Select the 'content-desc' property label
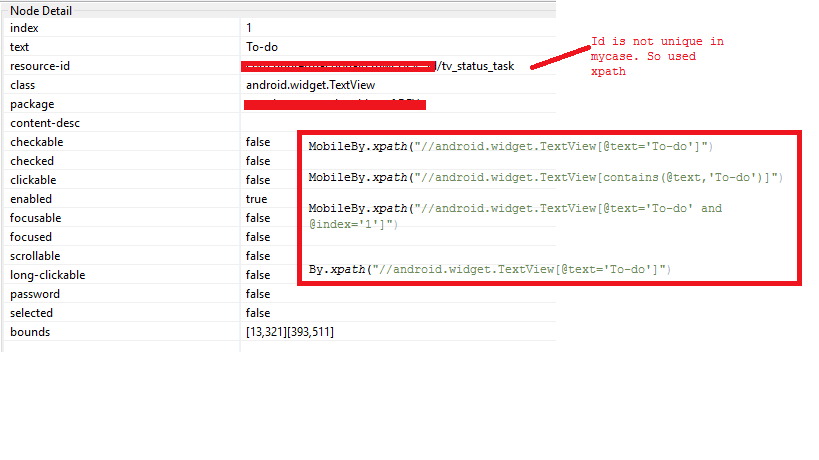Viewport: 819px width, 460px height. pyautogui.click(x=45, y=123)
